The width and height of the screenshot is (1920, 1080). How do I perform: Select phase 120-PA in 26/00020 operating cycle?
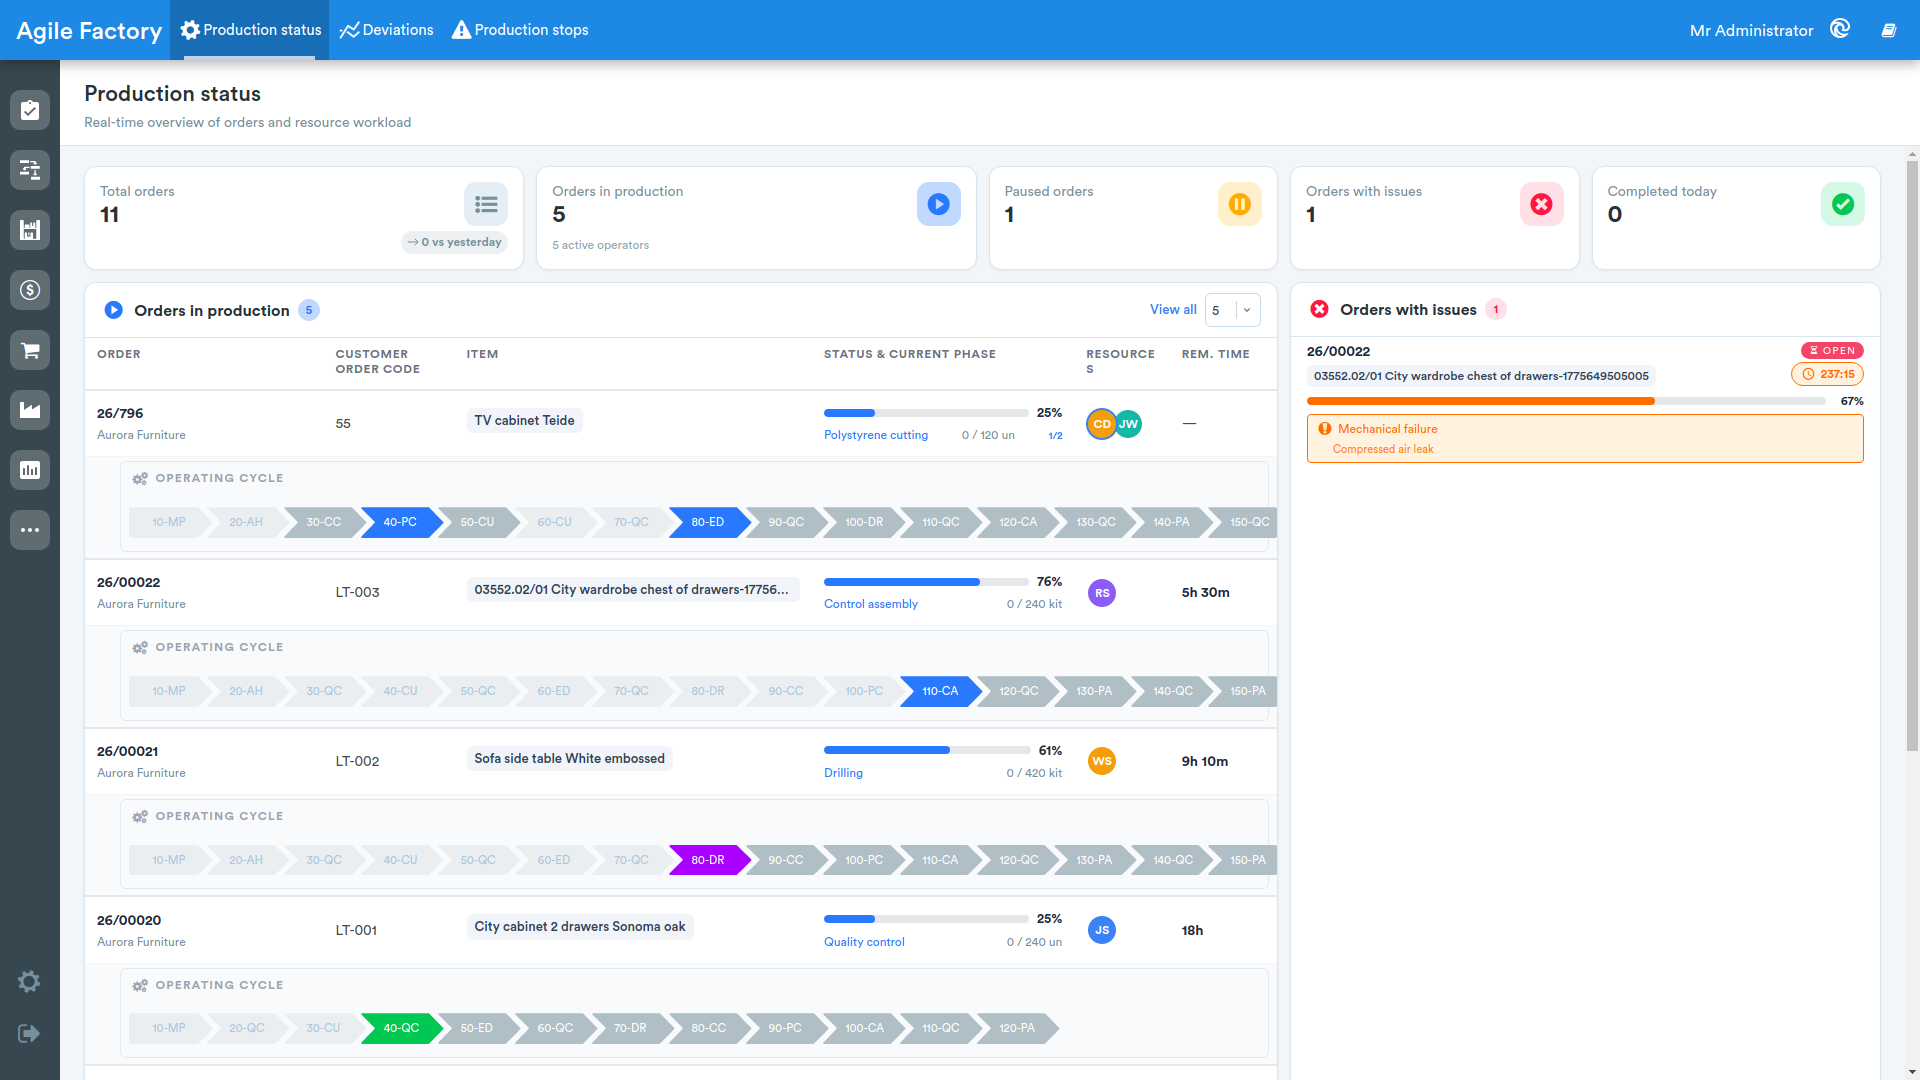[x=1017, y=1028]
